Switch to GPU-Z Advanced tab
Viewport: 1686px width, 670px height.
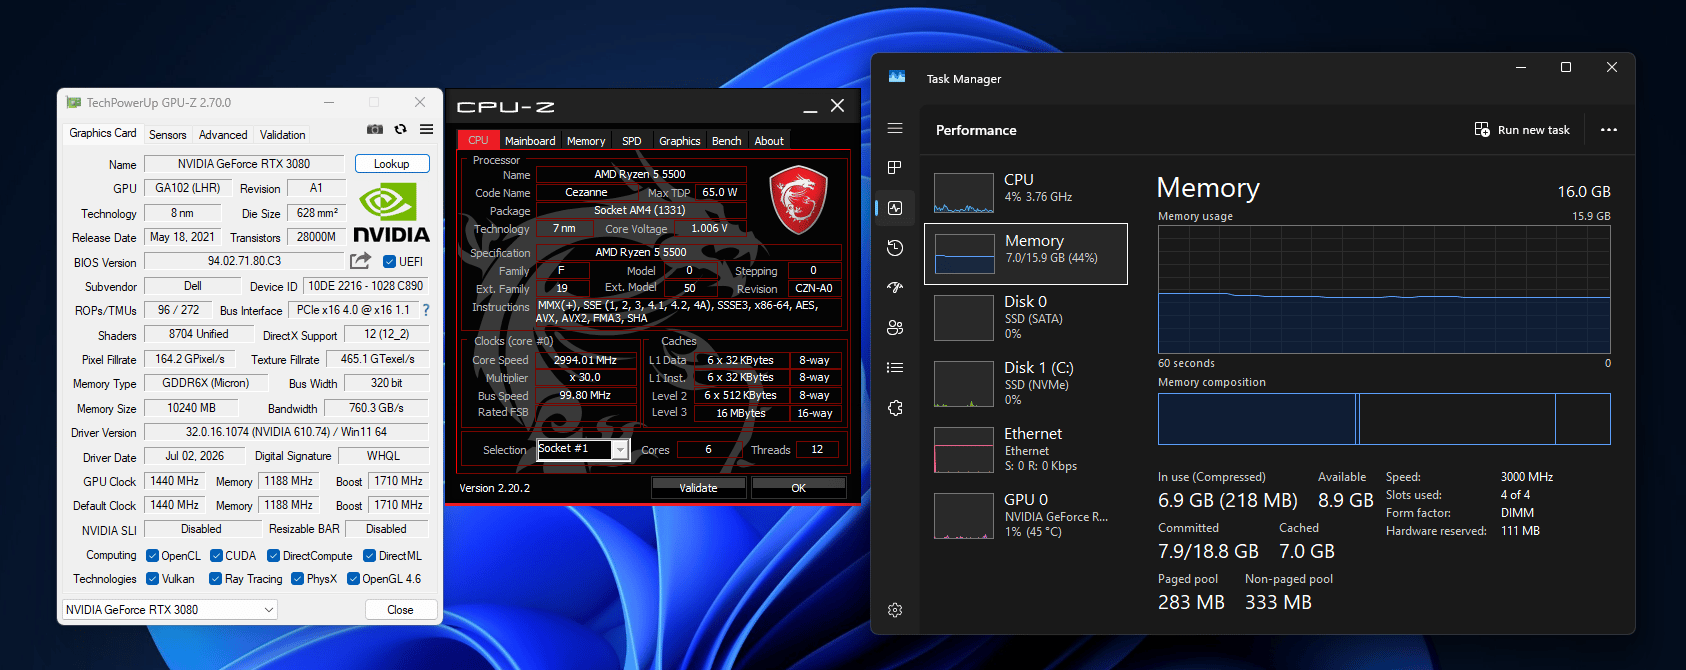pos(223,135)
